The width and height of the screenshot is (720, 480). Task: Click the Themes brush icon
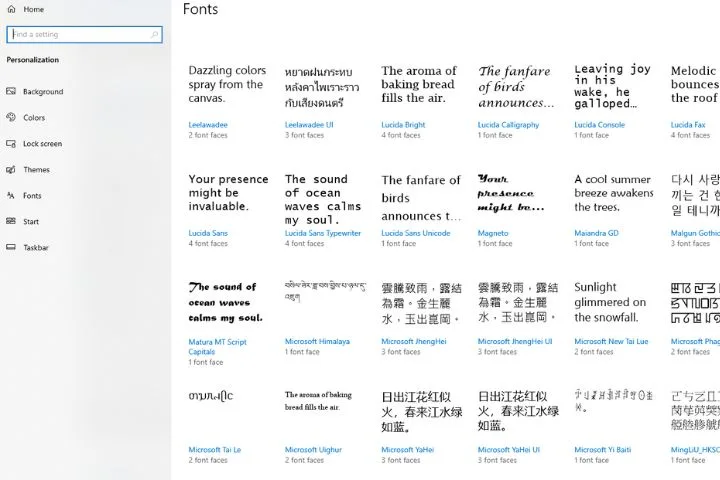pyautogui.click(x=11, y=169)
